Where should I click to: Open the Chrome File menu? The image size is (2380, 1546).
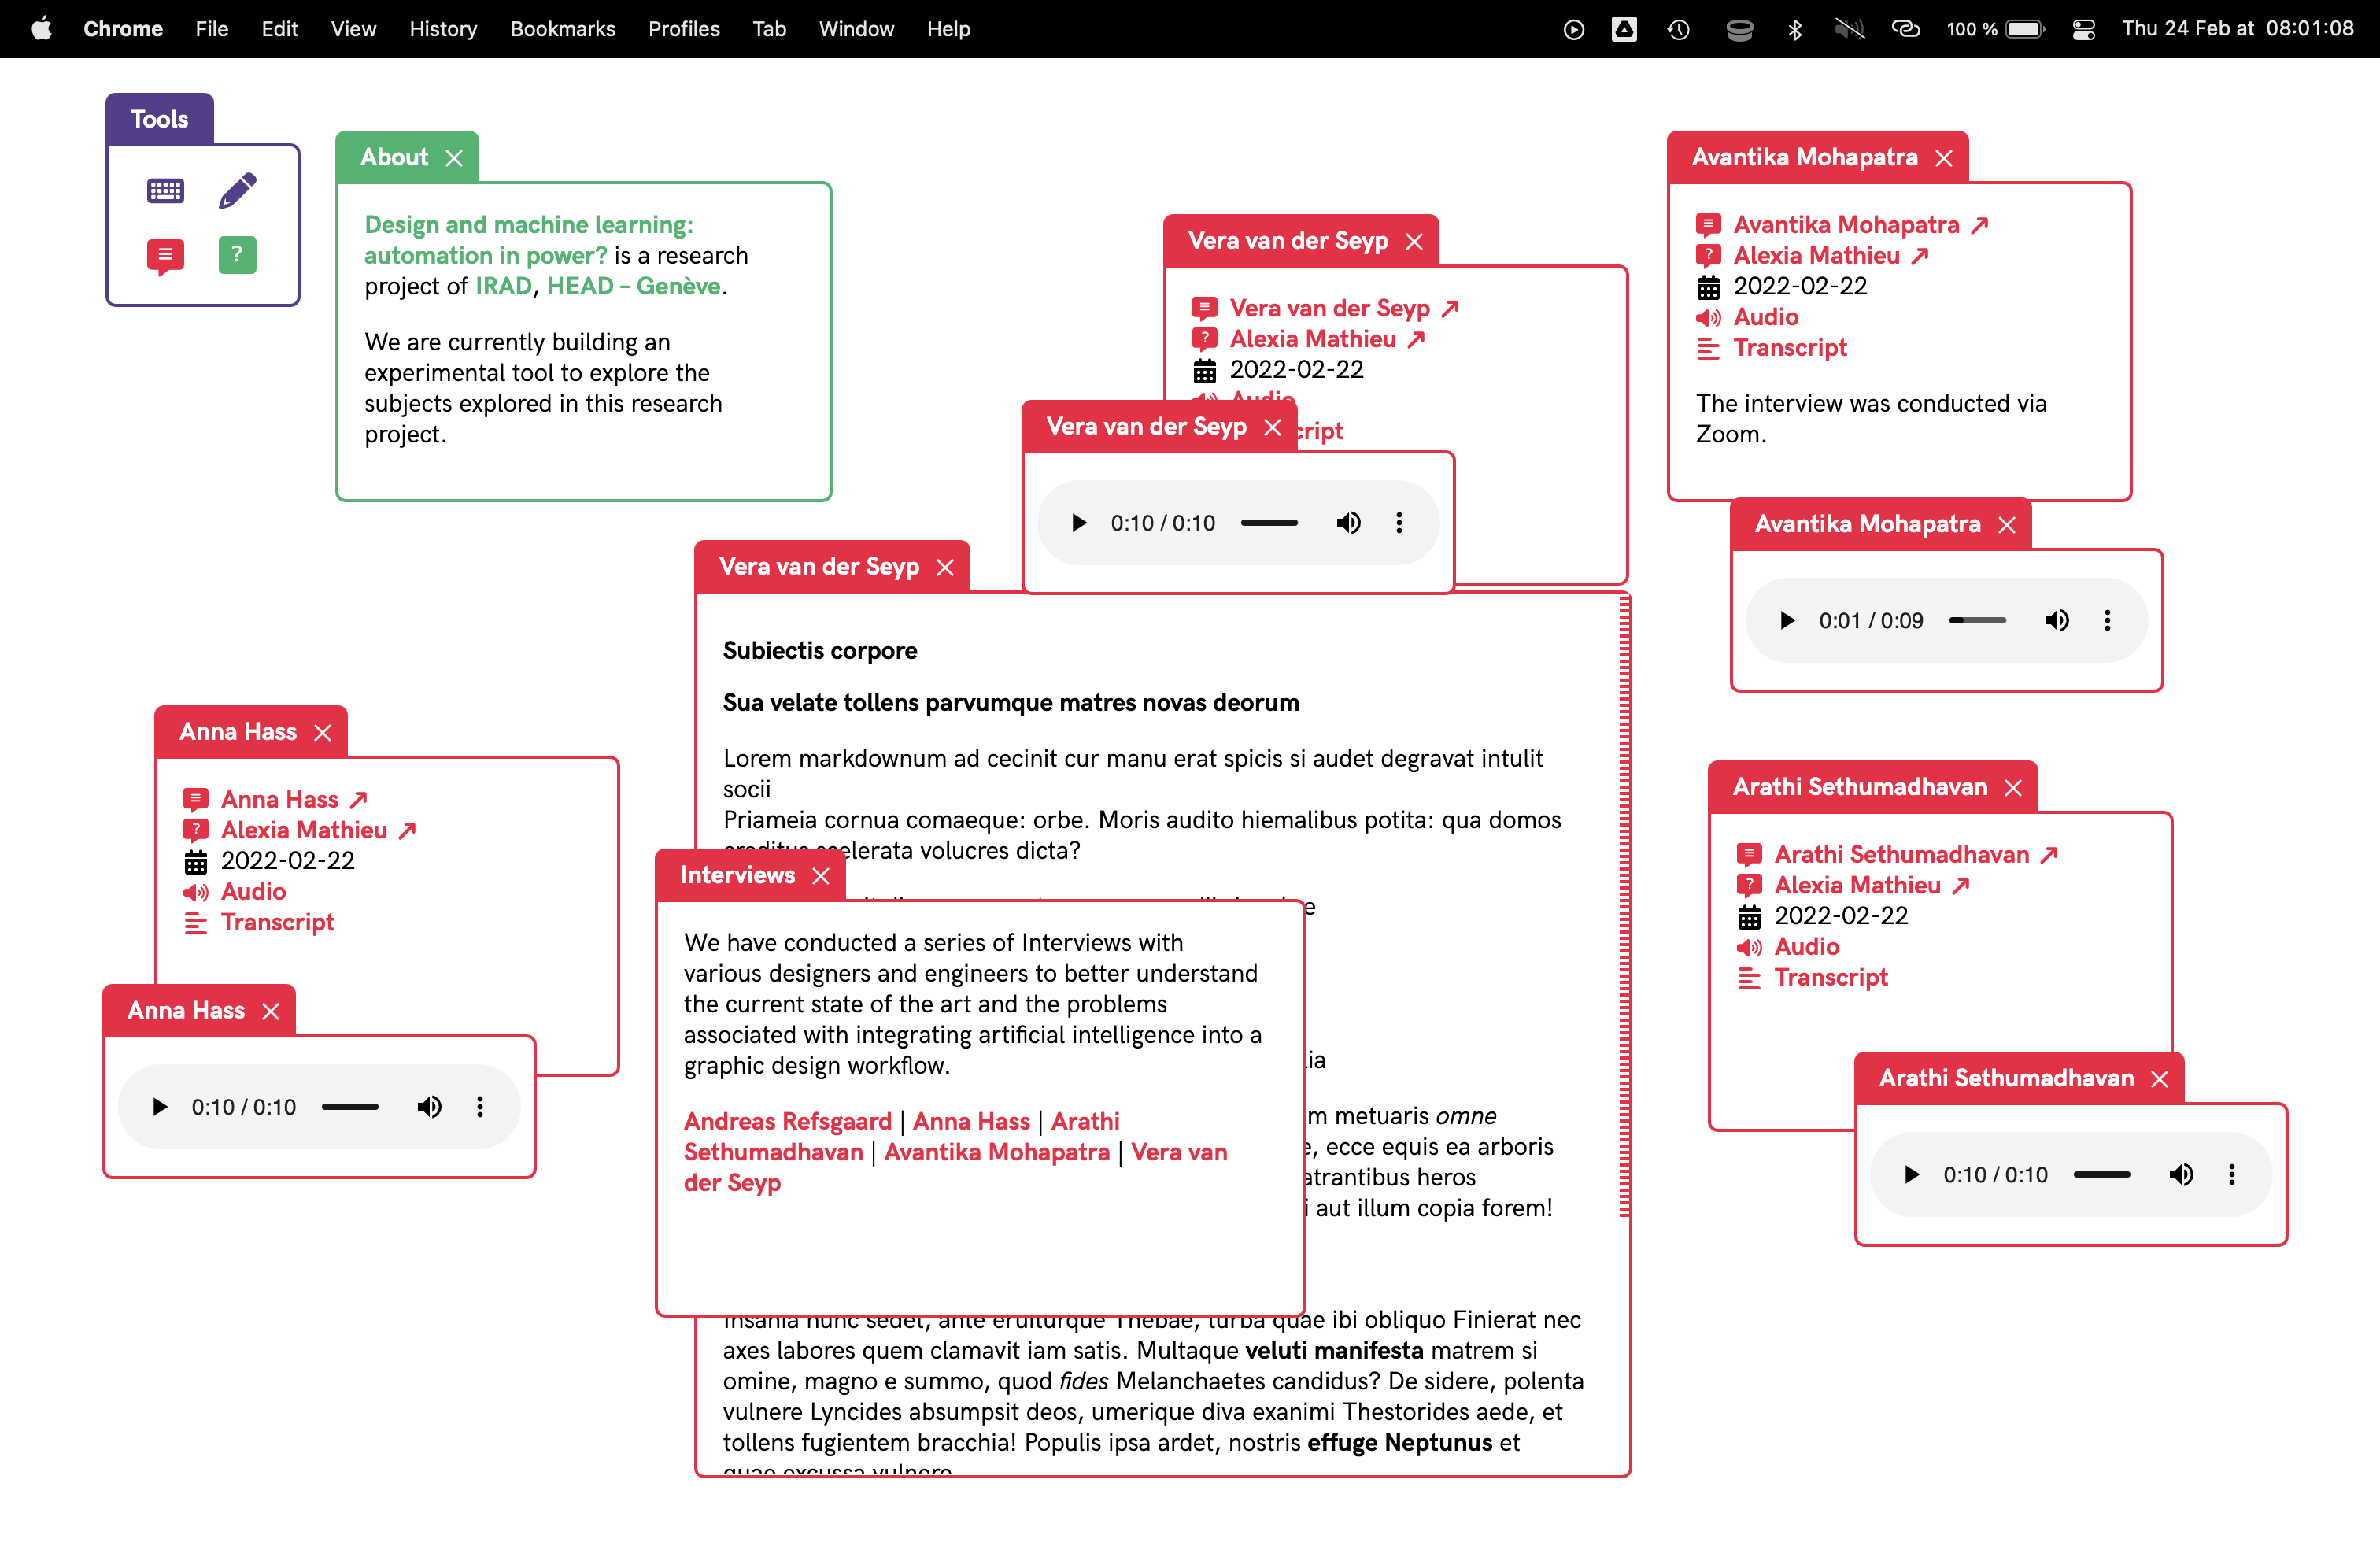[x=211, y=29]
